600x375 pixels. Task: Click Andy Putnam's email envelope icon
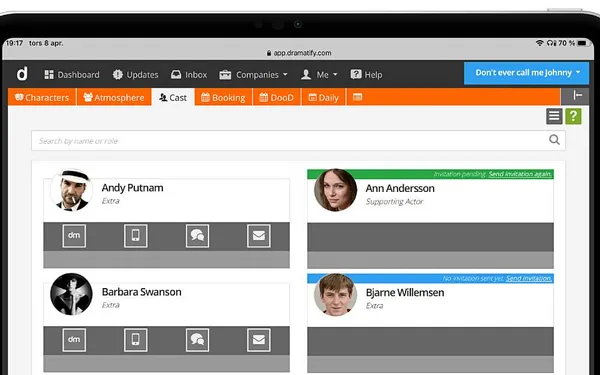[259, 236]
